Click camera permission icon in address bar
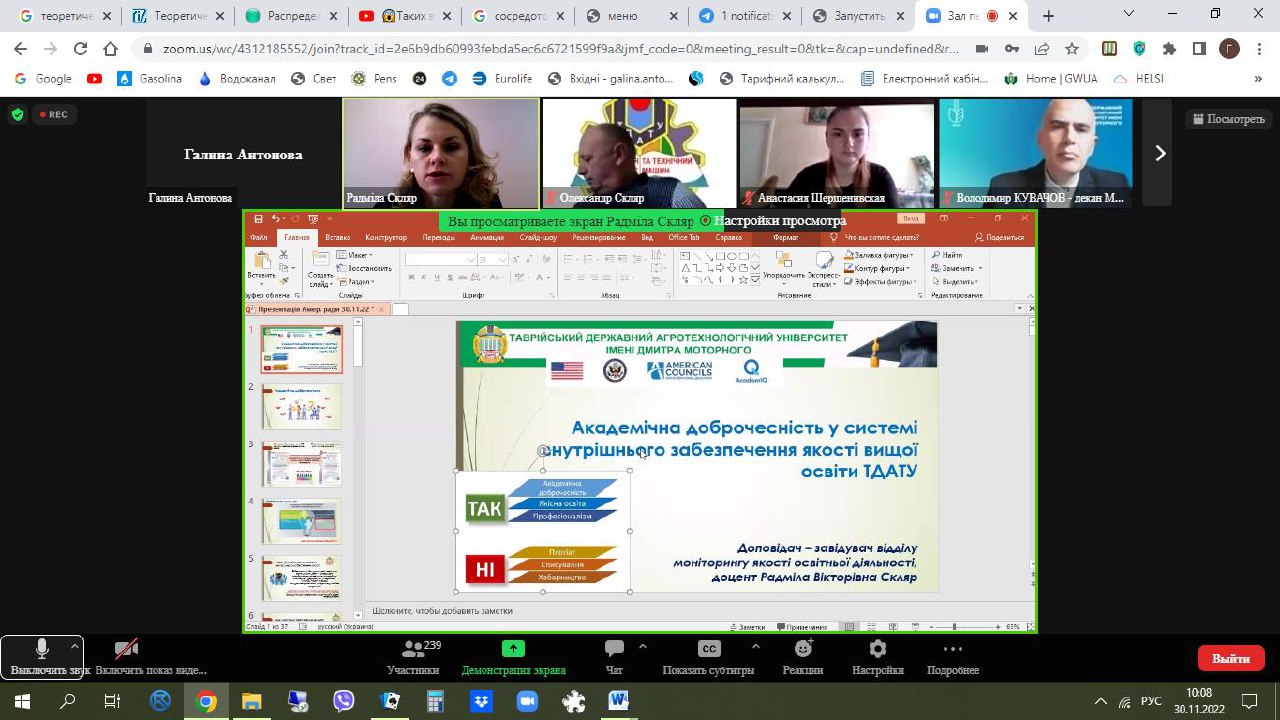Image resolution: width=1280 pixels, height=720 pixels. pyautogui.click(x=982, y=49)
